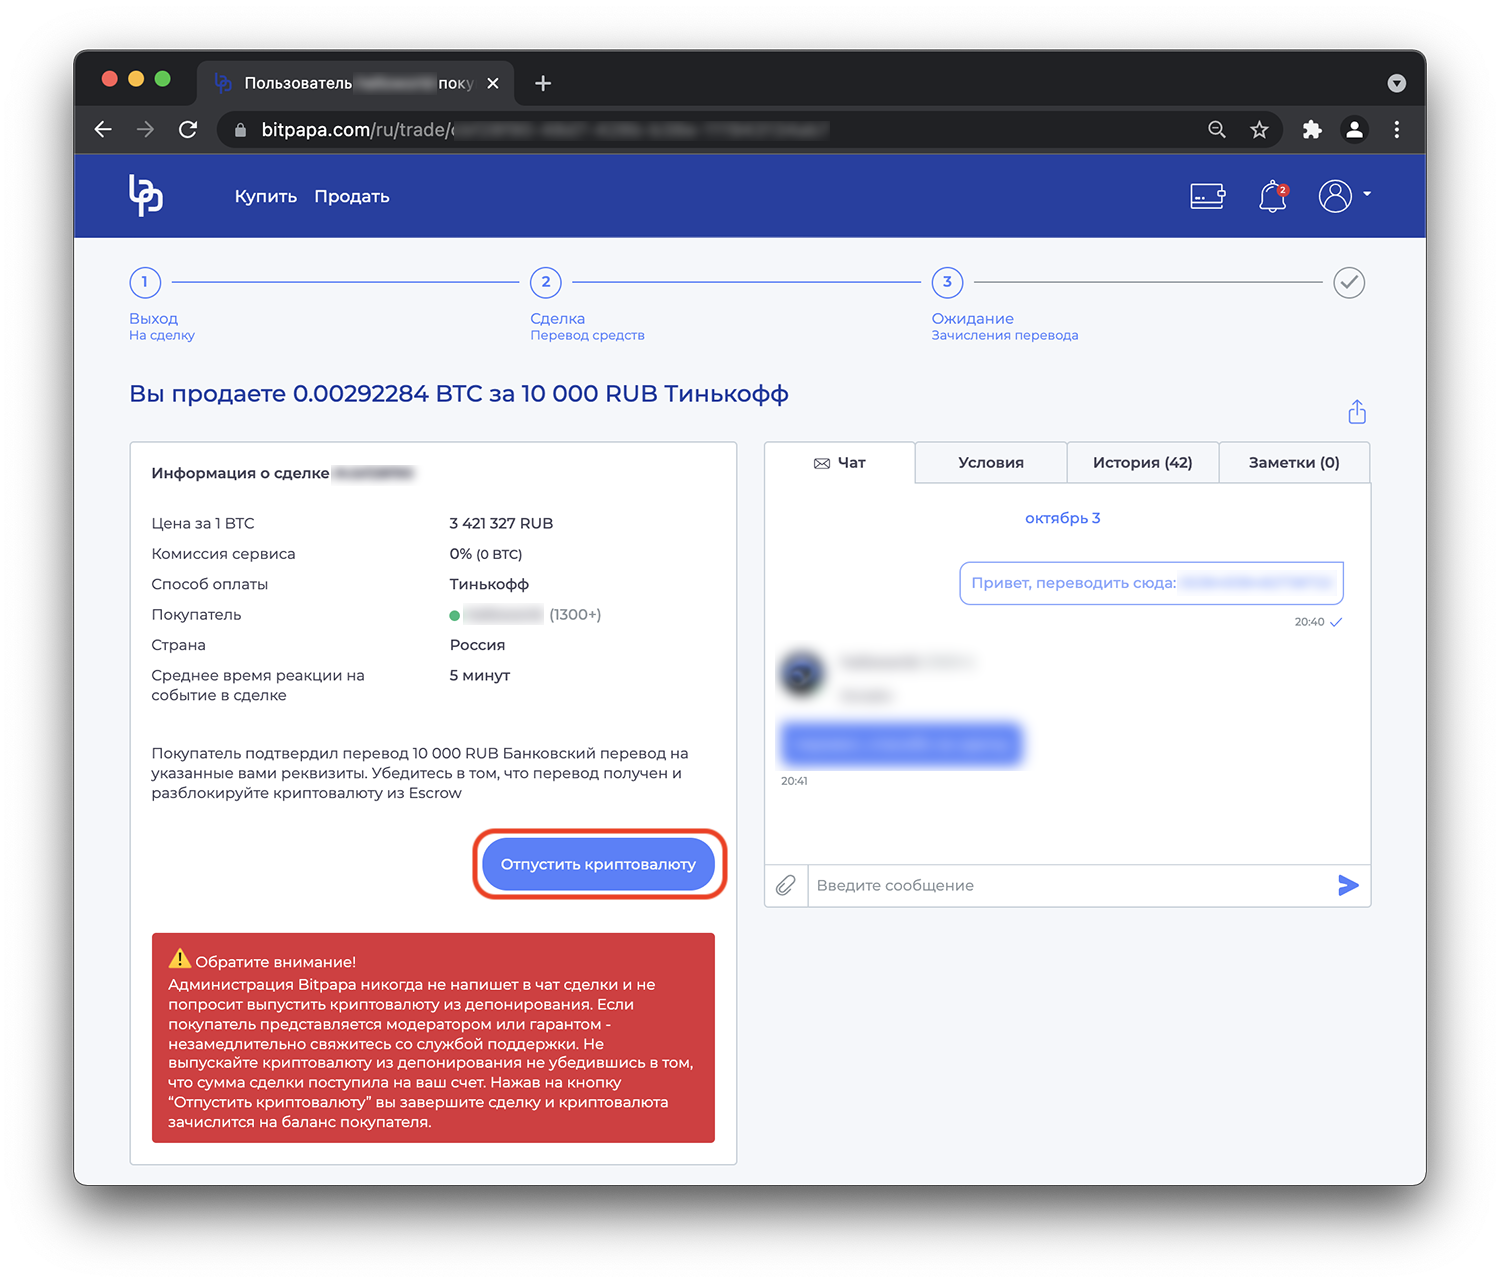Click the 'Обратите внимание!' warning heading
This screenshot has height=1283, width=1500.
pos(275,962)
